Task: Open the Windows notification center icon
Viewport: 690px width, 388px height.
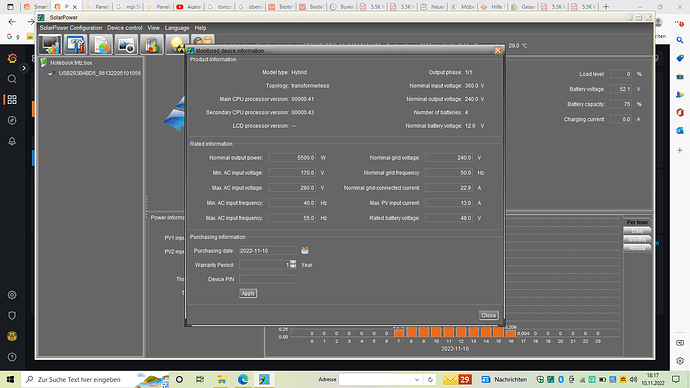Action: pyautogui.click(x=676, y=379)
